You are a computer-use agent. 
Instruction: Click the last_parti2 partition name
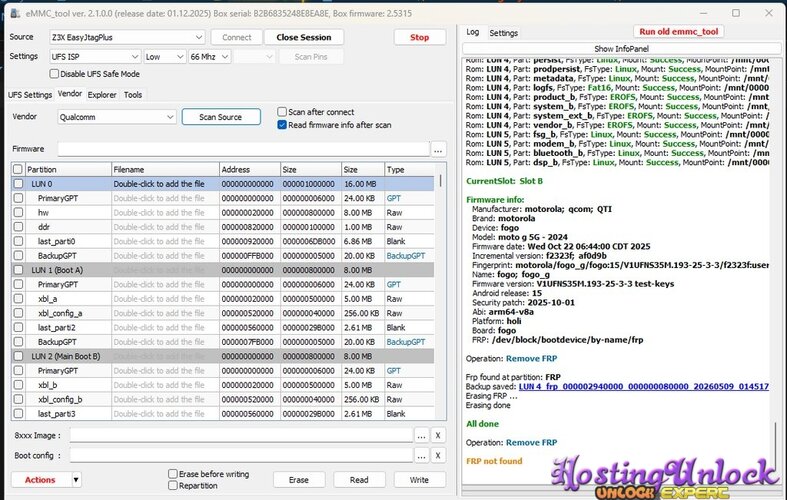point(56,328)
